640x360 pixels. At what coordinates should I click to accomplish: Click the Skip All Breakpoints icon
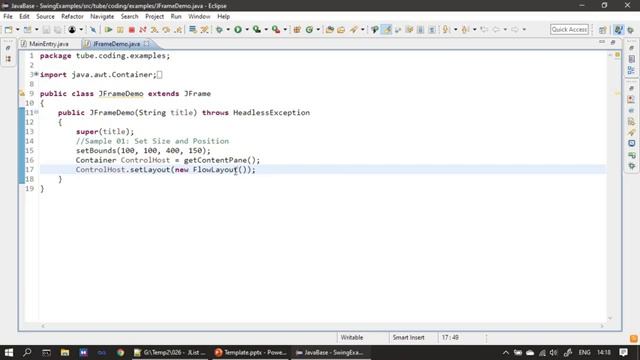tap(93, 30)
